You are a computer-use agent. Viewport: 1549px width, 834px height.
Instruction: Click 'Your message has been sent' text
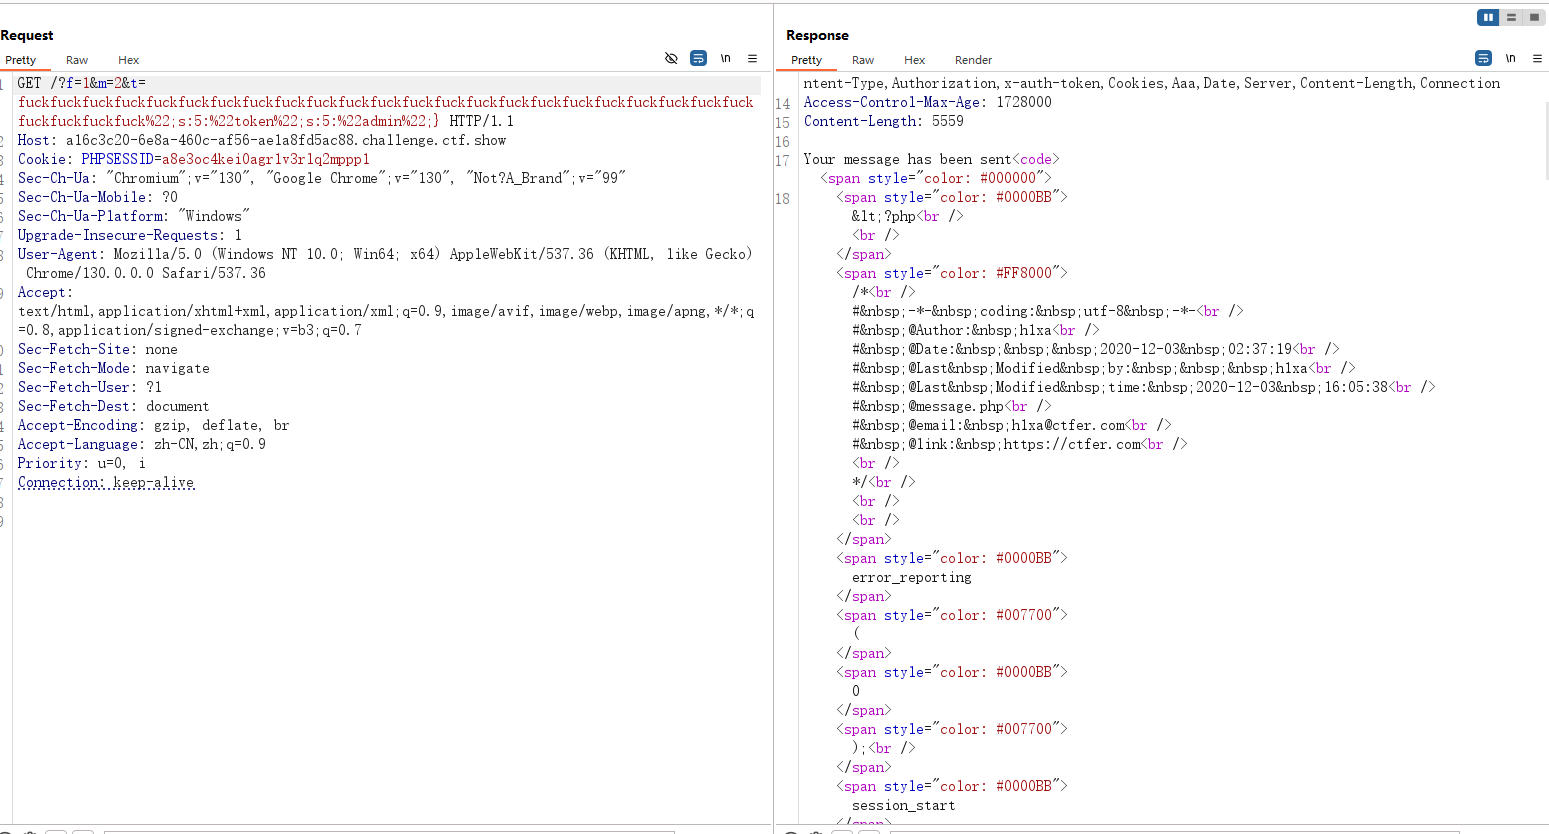pyautogui.click(x=907, y=159)
